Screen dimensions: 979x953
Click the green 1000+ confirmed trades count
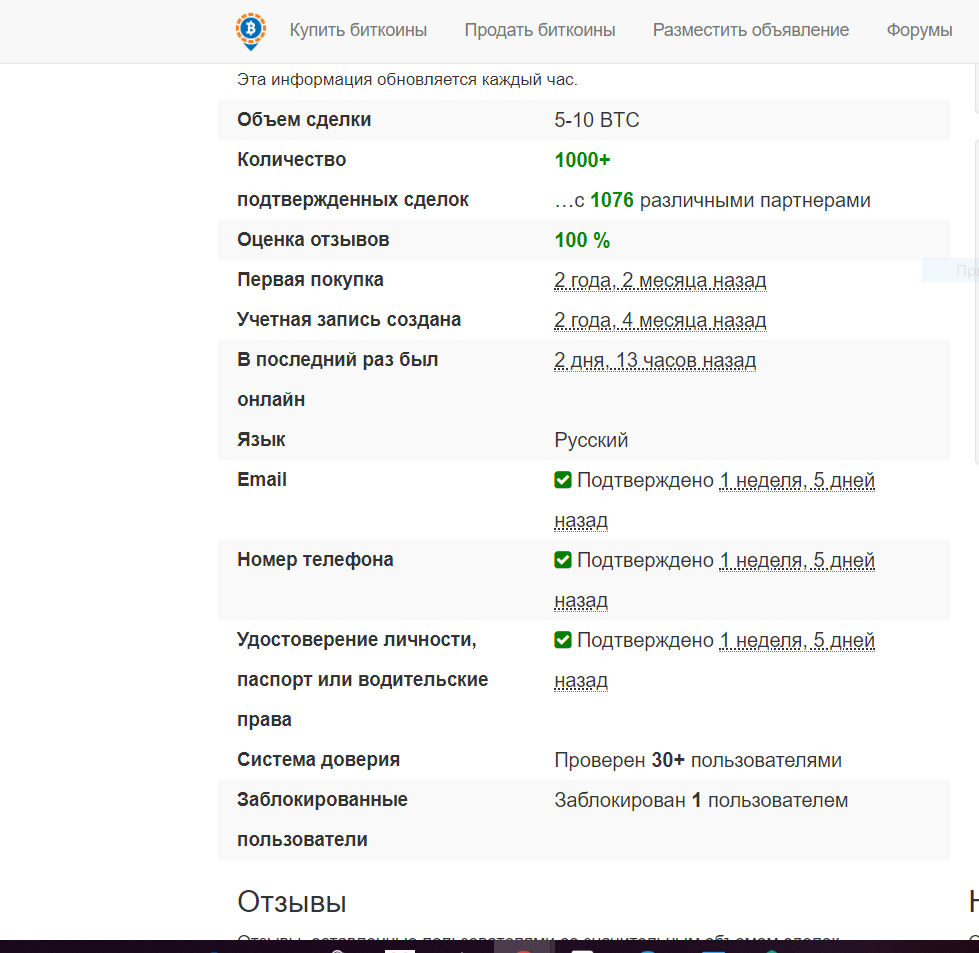[582, 160]
